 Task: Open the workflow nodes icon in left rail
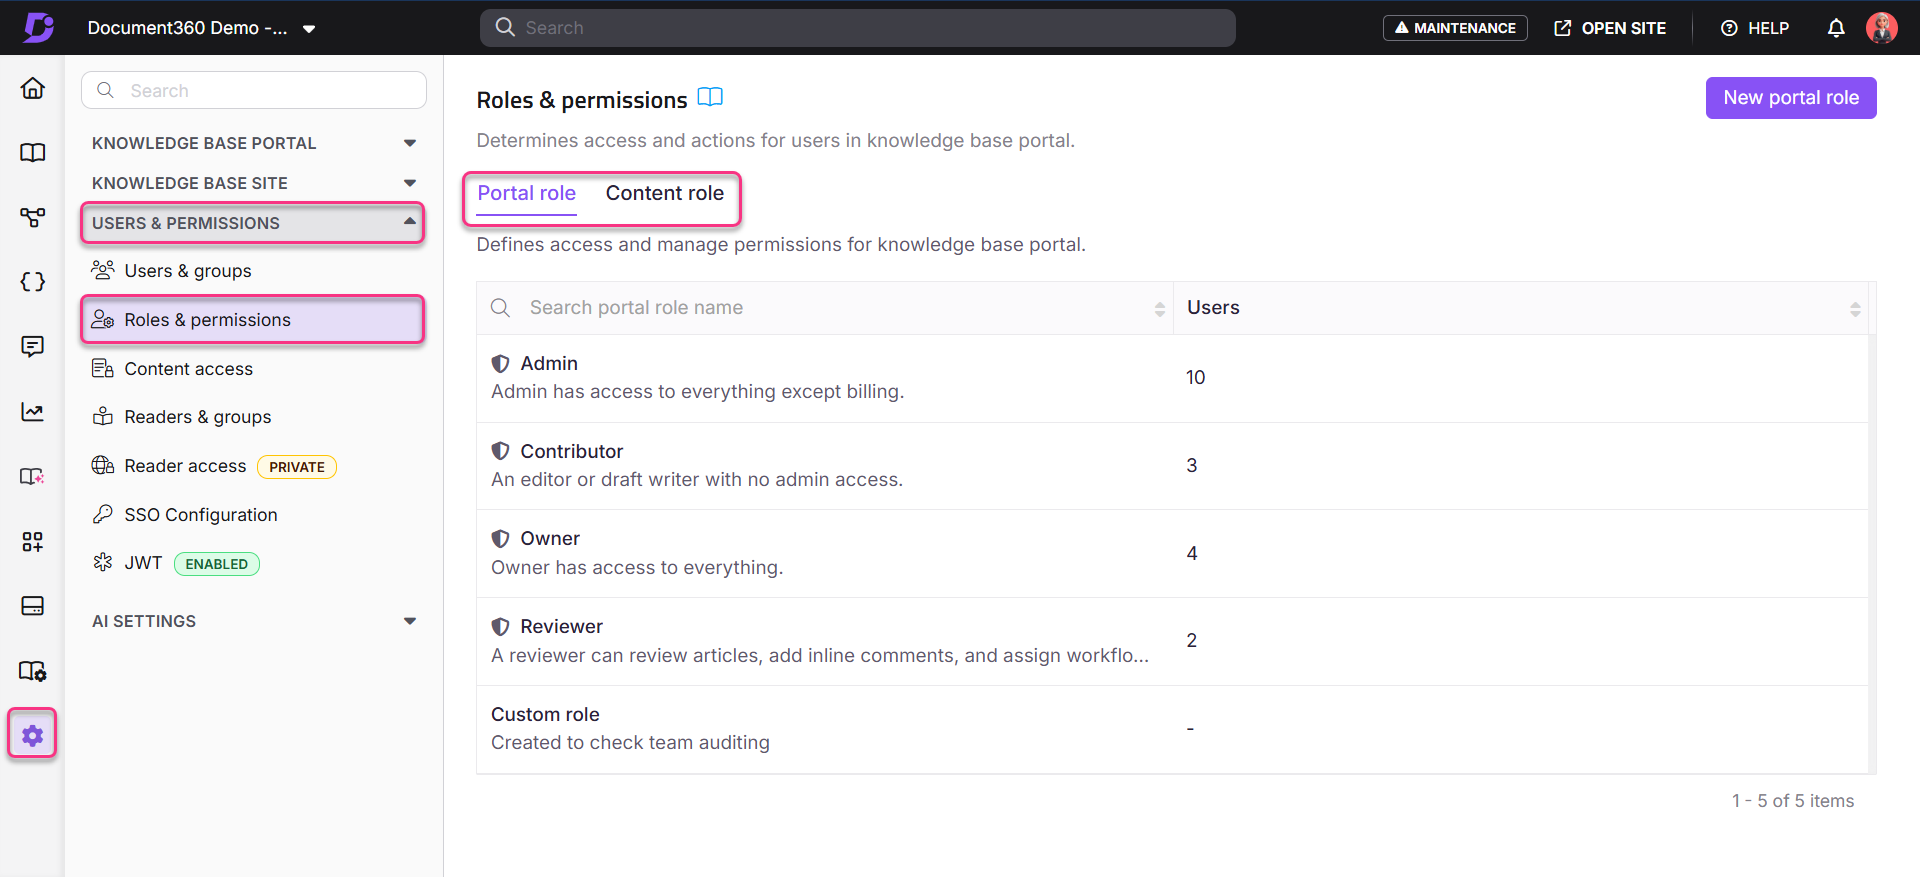(x=33, y=217)
